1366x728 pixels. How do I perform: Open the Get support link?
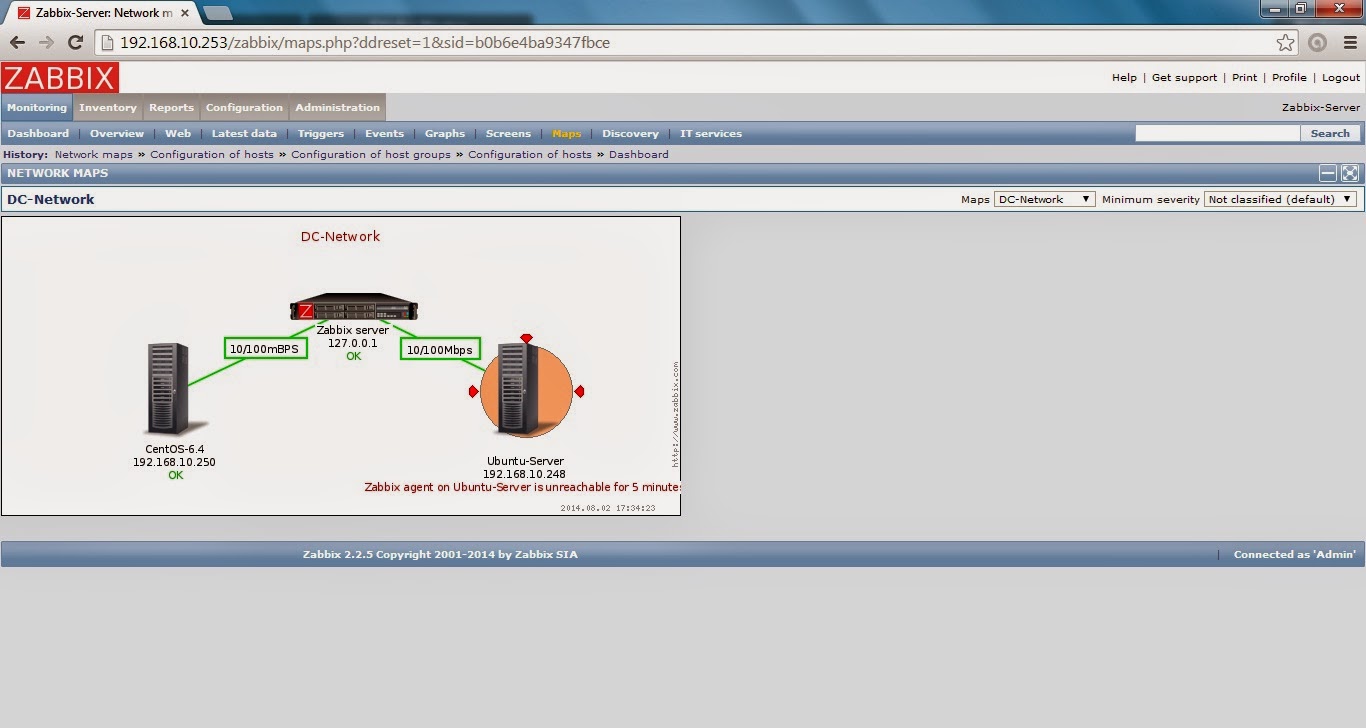[x=1184, y=78]
